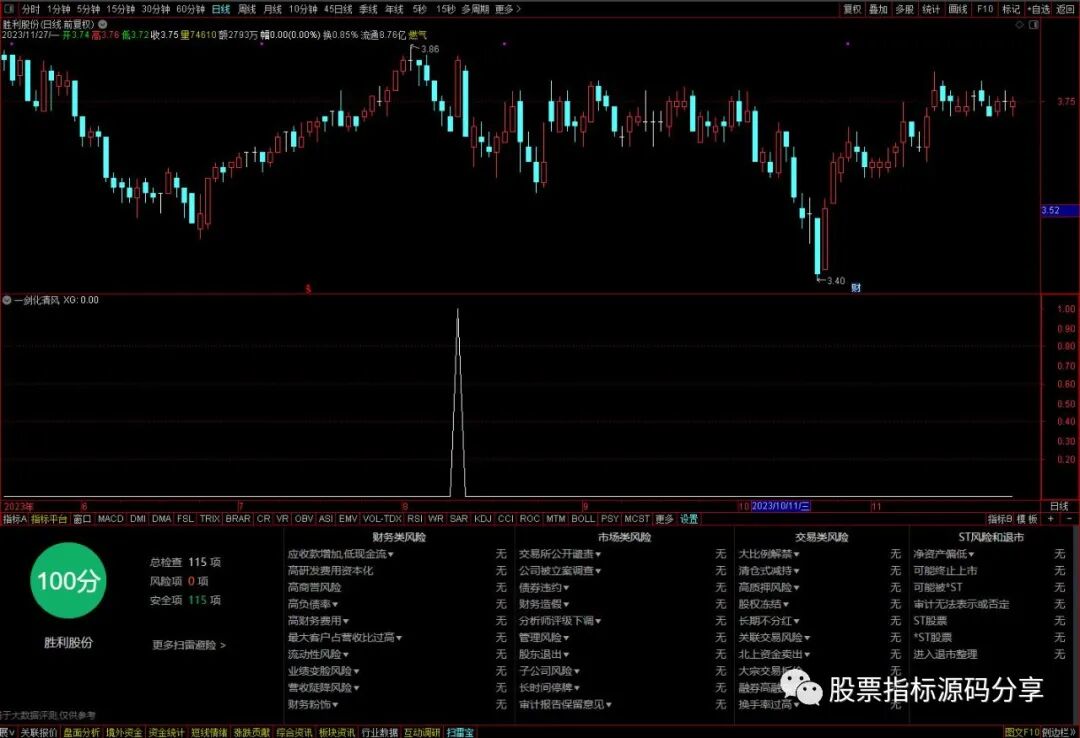
Task: Select the MACD indicator tab
Action: click(110, 519)
